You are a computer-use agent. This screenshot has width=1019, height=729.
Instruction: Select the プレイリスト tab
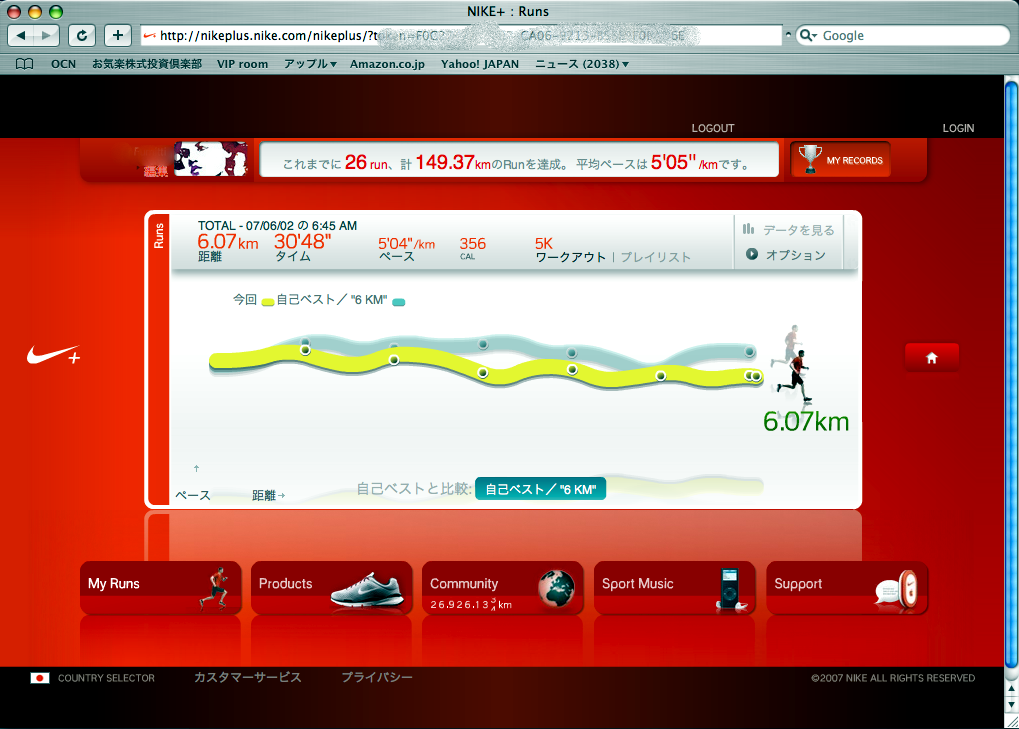pos(656,257)
